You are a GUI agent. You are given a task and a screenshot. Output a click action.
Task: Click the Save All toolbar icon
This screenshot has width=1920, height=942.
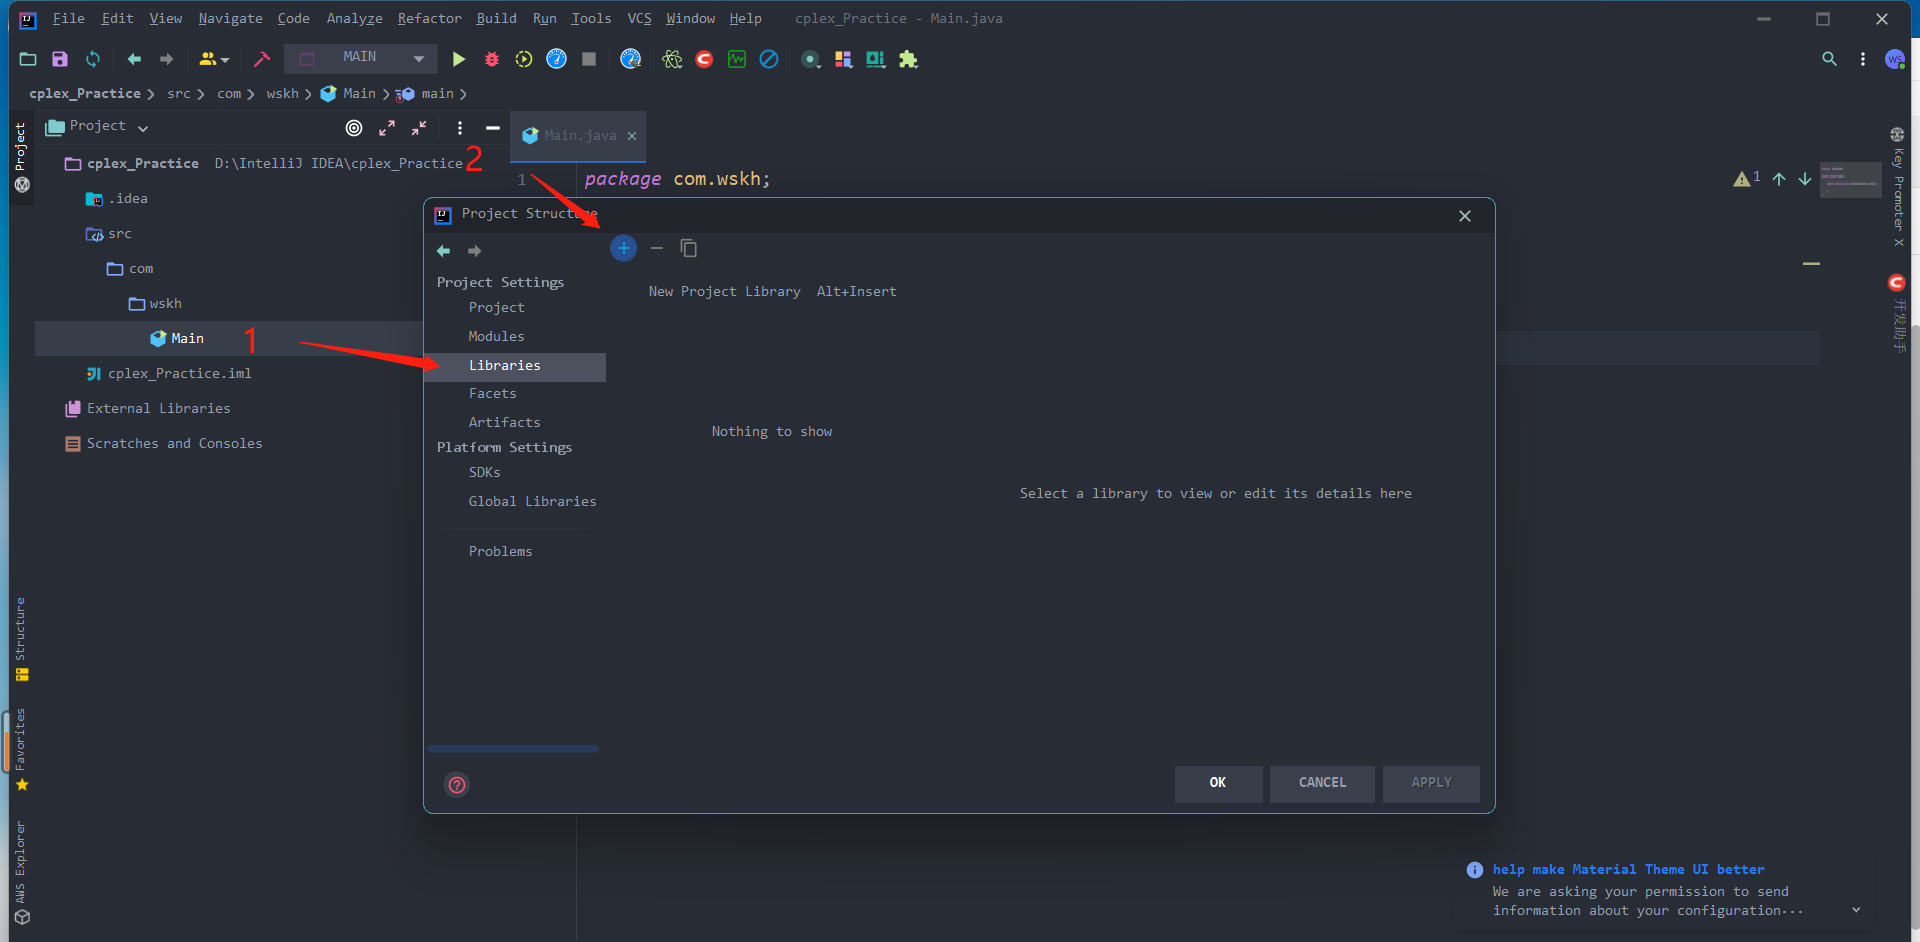(60, 59)
